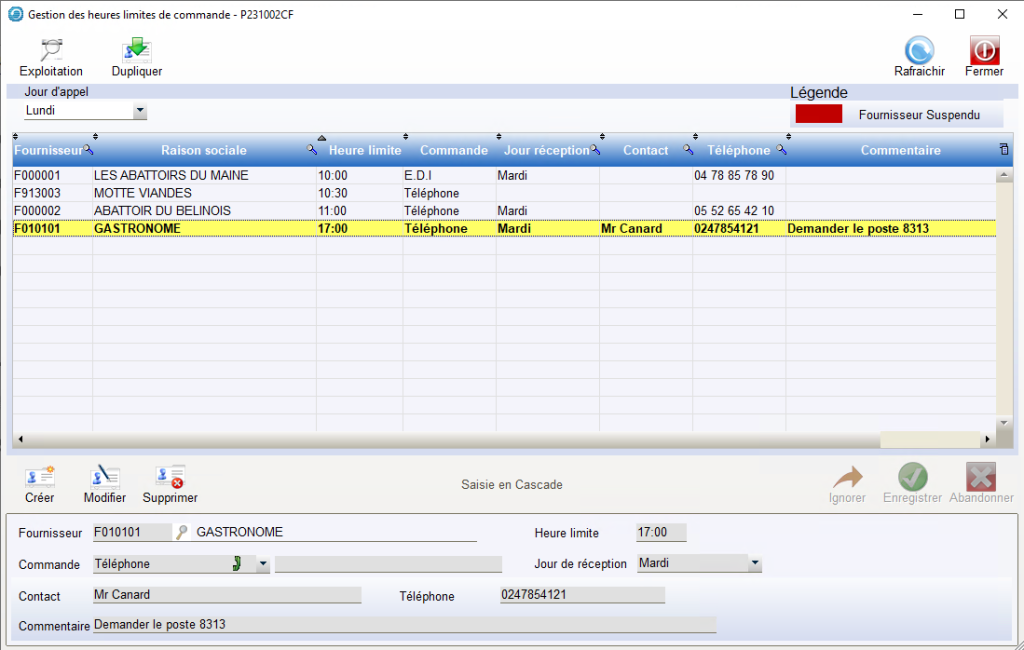The height and width of the screenshot is (650, 1024).
Task: Click the red Fournisseur Suspendu swatch
Action: (818, 115)
